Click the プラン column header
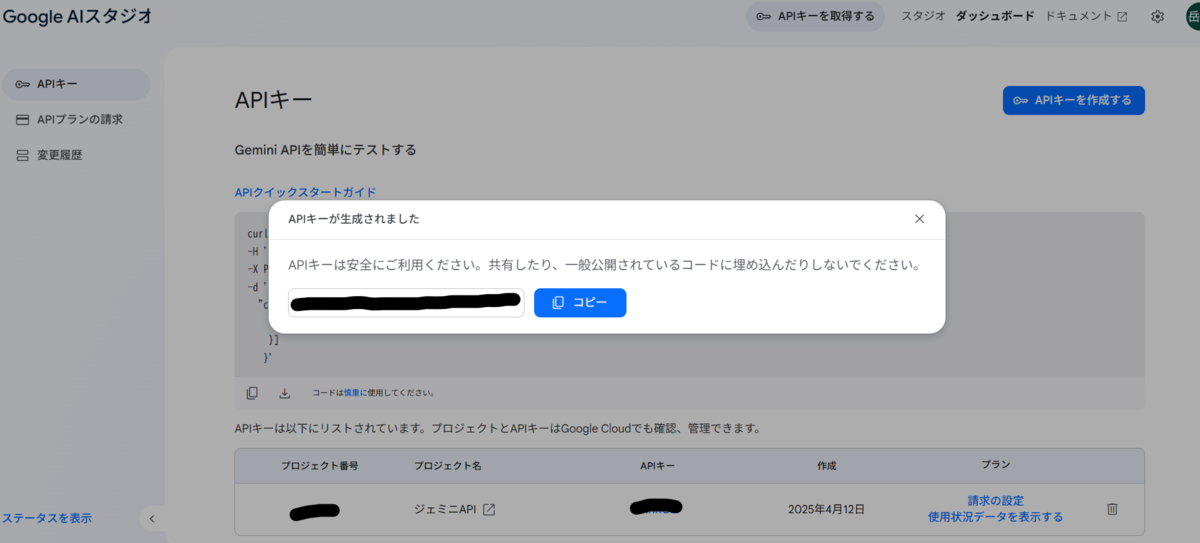The width and height of the screenshot is (1200, 543). pyautogui.click(x=995, y=465)
